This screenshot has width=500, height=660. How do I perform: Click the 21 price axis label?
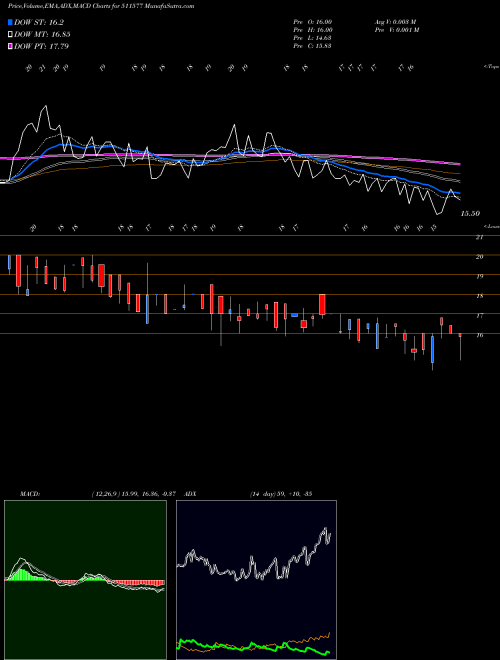point(479,237)
